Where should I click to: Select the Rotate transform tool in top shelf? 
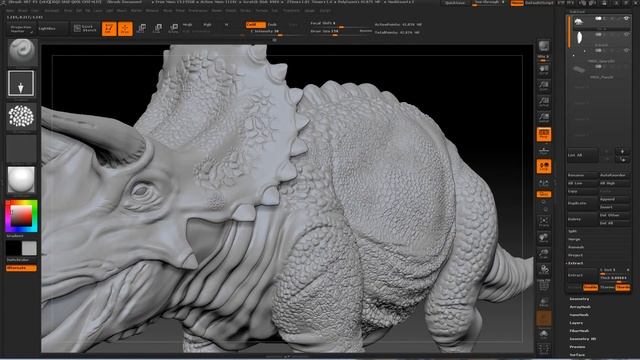pyautogui.click(x=173, y=28)
